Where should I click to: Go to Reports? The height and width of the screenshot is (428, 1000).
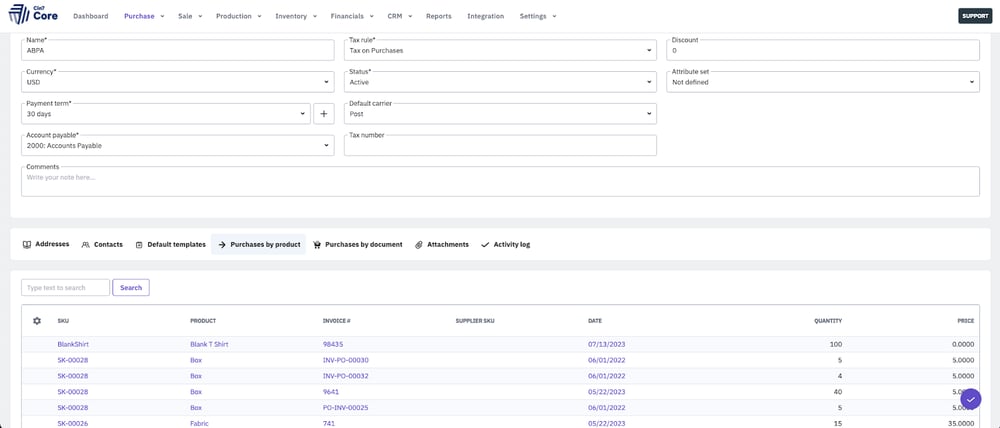[439, 16]
